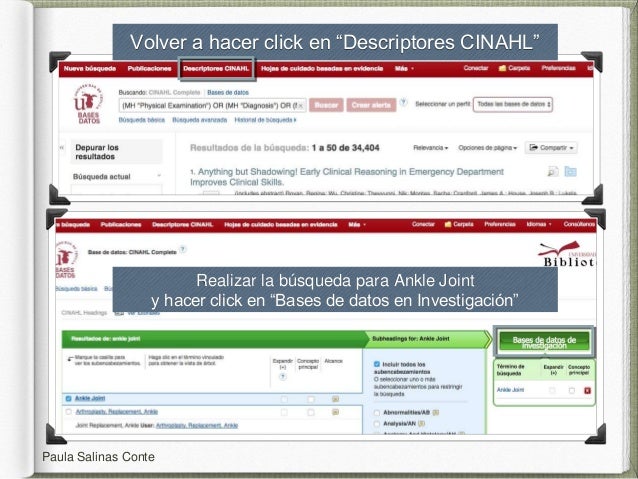The image size is (638, 479).
Task: Toggle the Ankle Joint heading checkbox
Action: coord(68,398)
